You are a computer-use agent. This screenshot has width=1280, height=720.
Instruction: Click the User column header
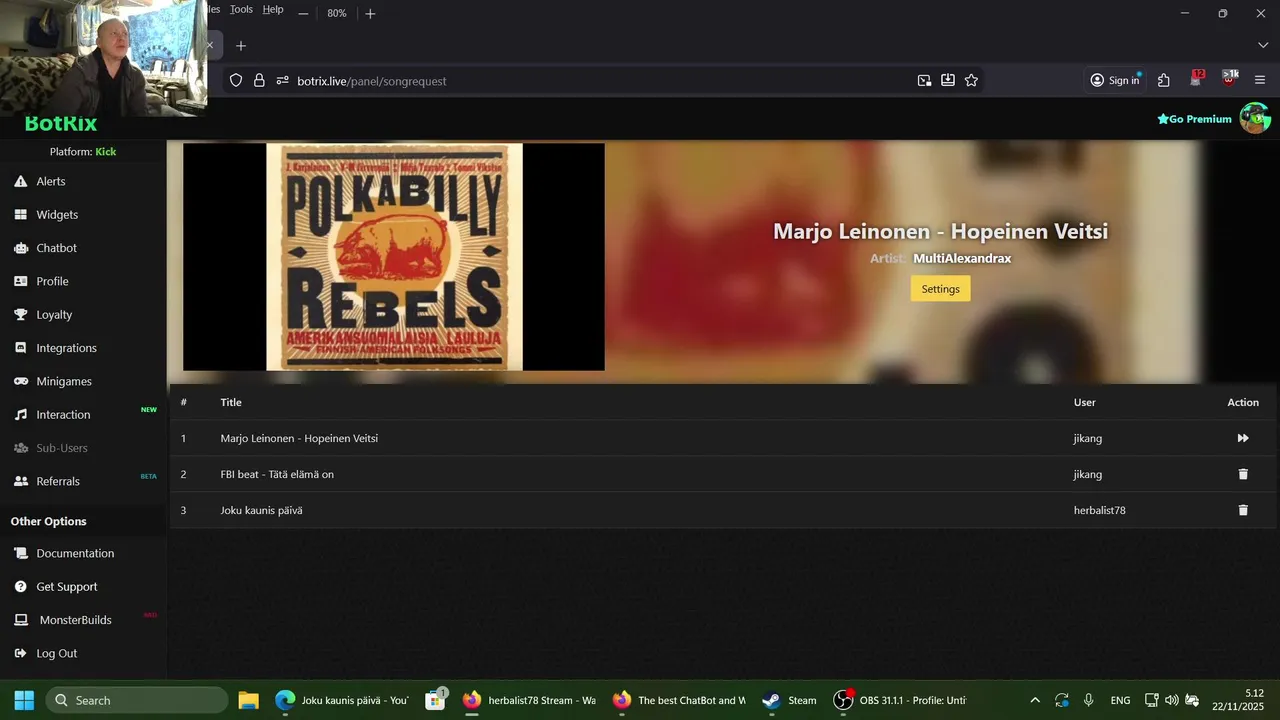tap(1084, 402)
